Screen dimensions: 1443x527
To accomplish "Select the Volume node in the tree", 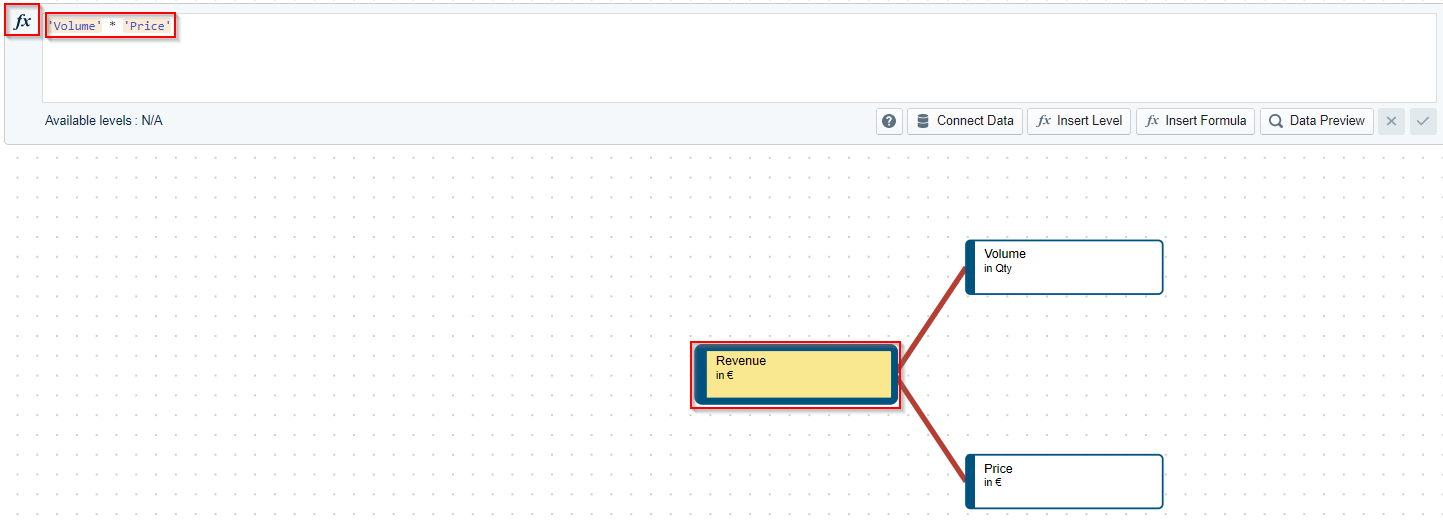I will point(1066,267).
